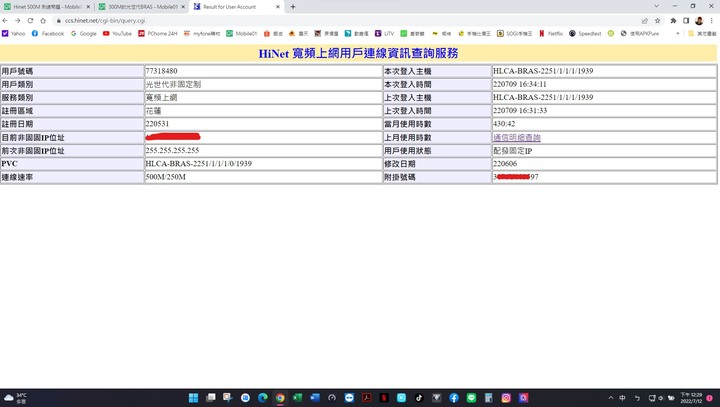Toggle the browser side panel icon
Viewport: 720px width, 407px height.
point(686,21)
